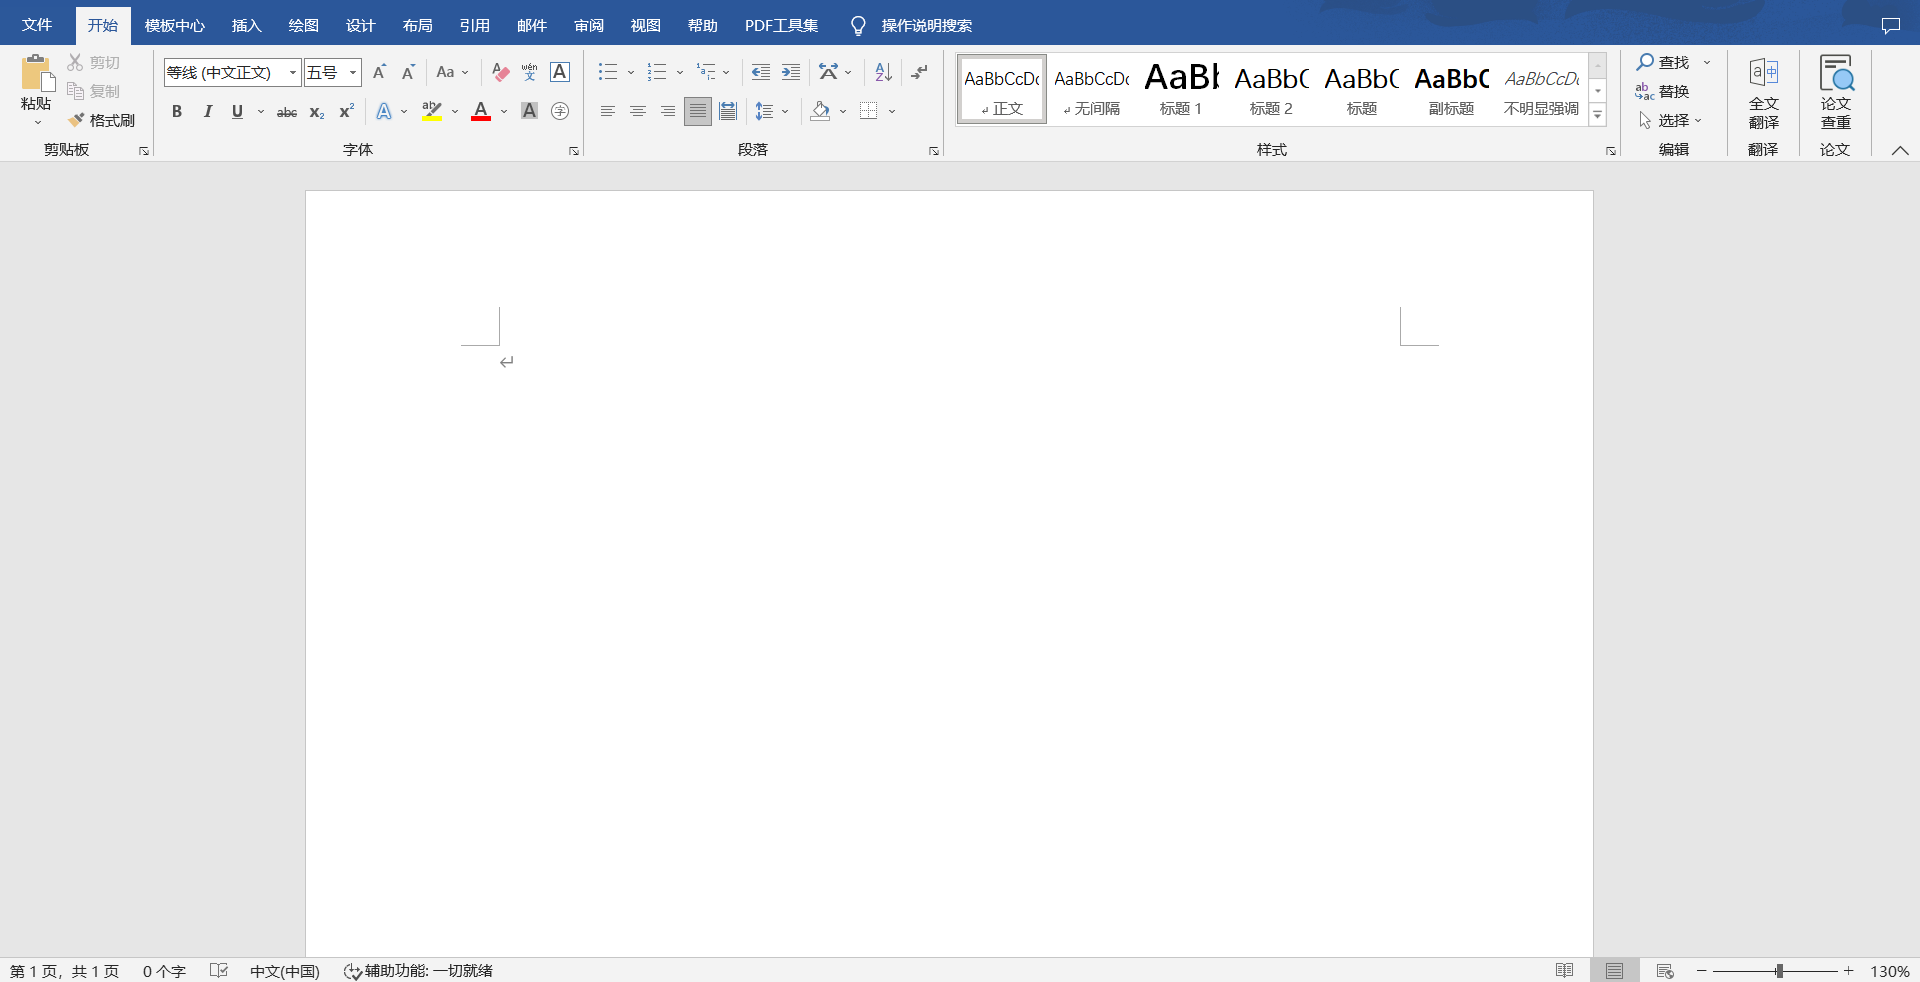Click the Sort (A-Z) icon
This screenshot has height=982, width=1920.
click(883, 72)
